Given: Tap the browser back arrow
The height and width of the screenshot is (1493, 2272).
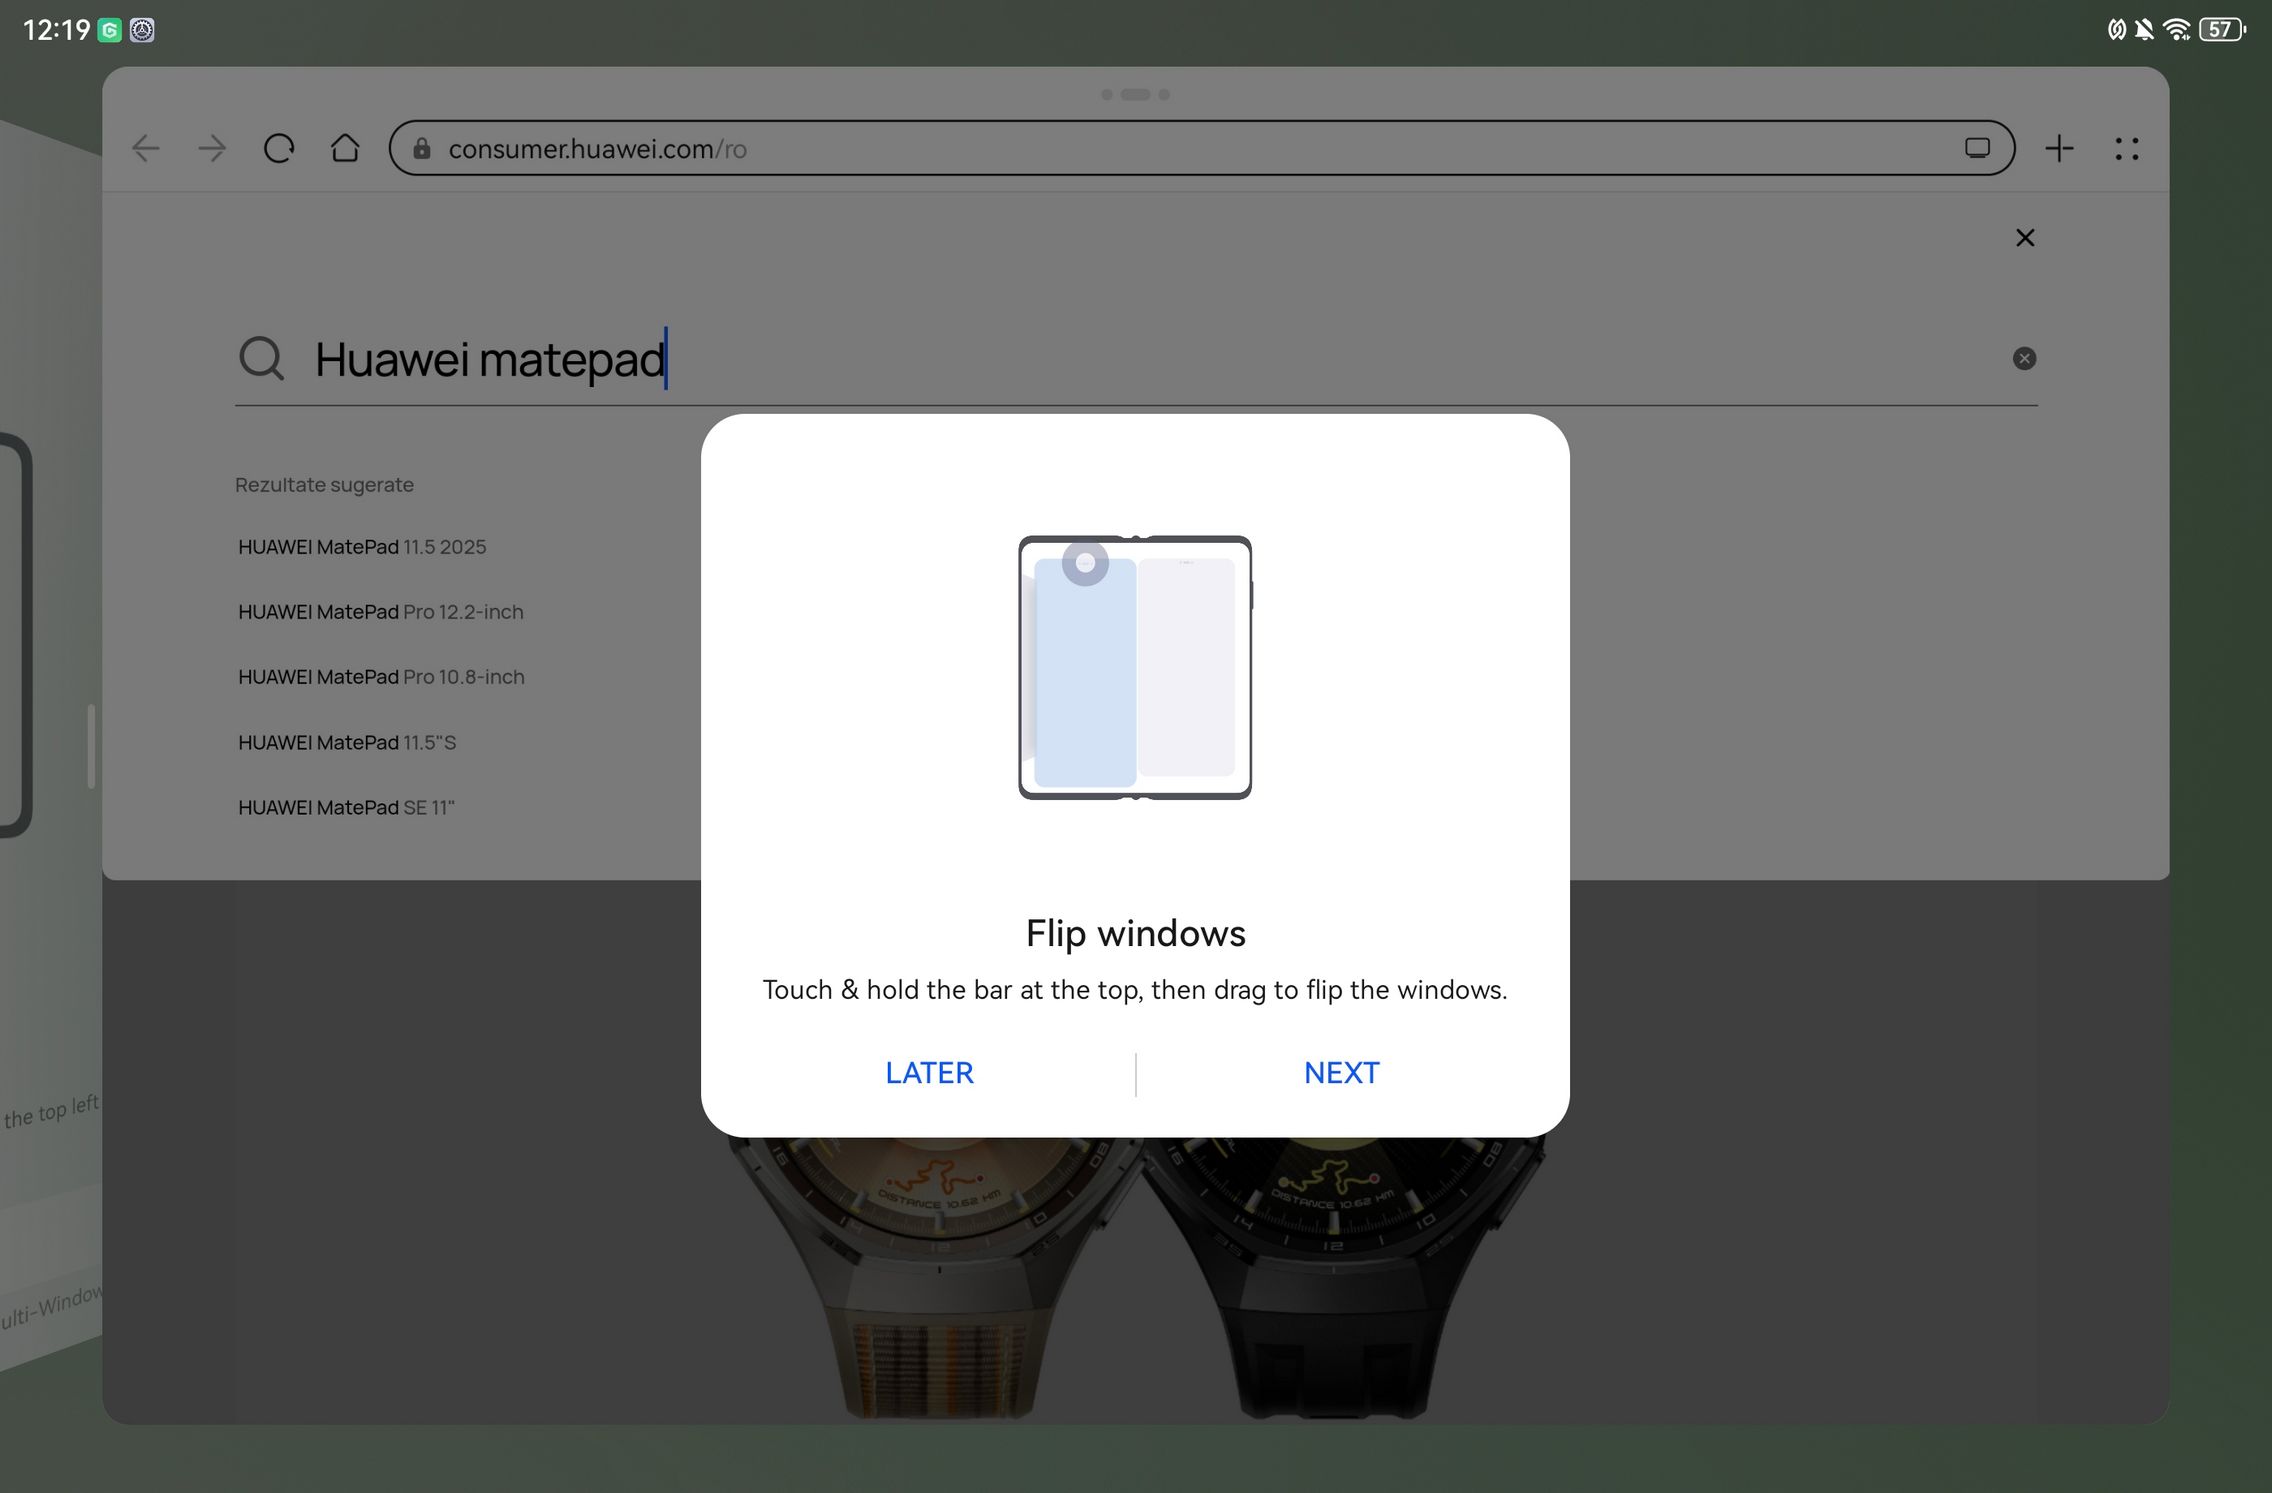Looking at the screenshot, I should click(x=146, y=149).
